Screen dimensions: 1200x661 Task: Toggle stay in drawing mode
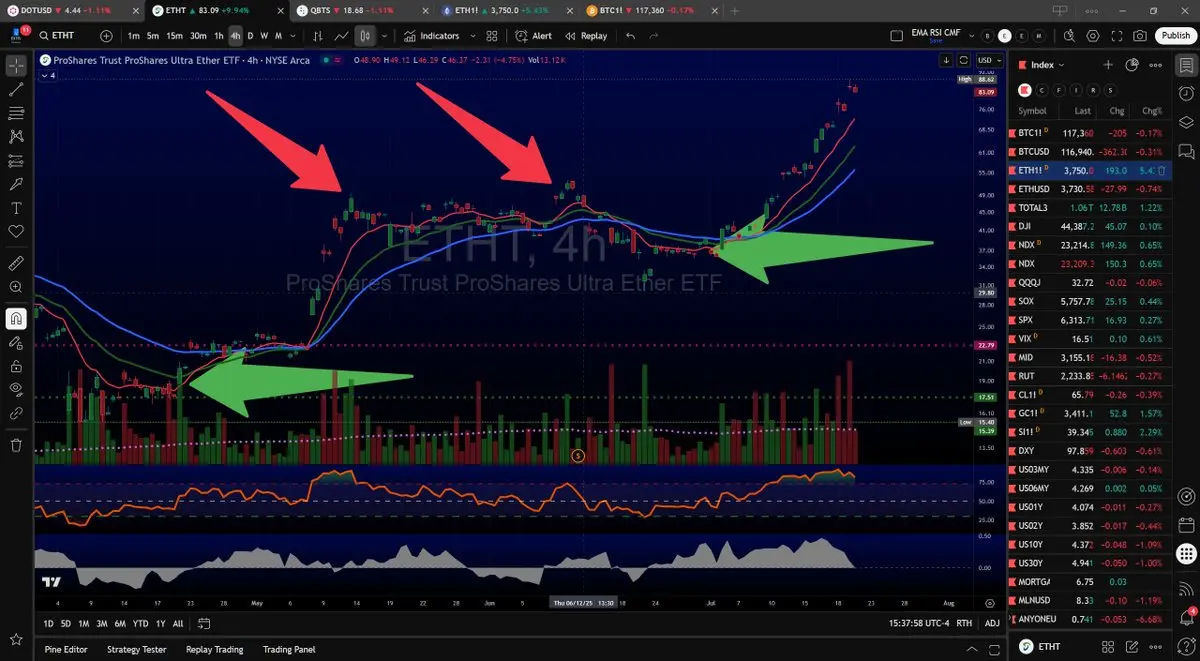tap(16, 342)
